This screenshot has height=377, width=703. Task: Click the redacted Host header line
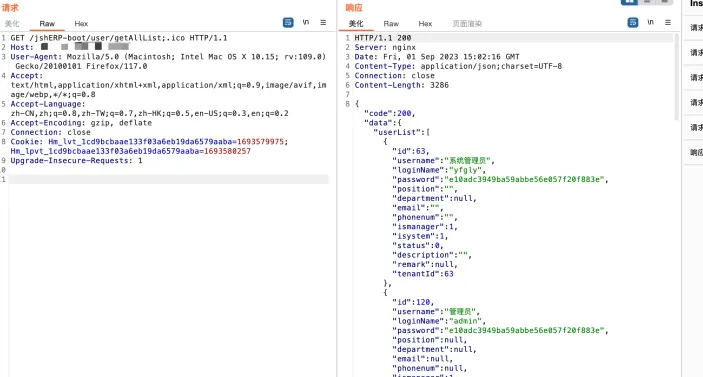coord(69,47)
